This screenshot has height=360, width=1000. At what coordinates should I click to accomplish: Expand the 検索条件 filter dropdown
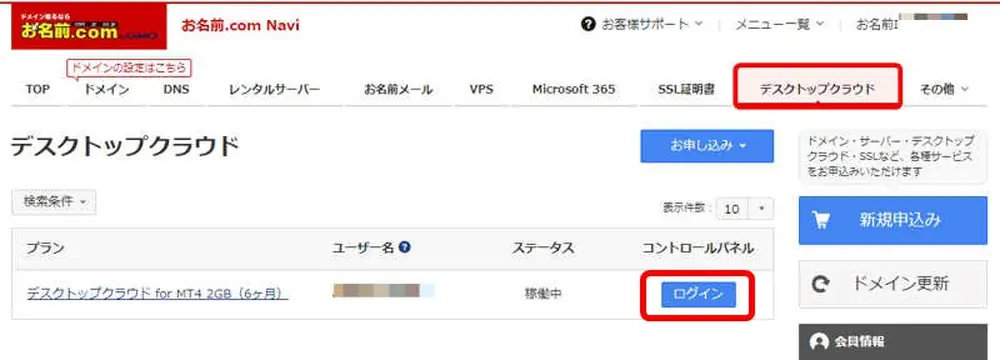[54, 202]
